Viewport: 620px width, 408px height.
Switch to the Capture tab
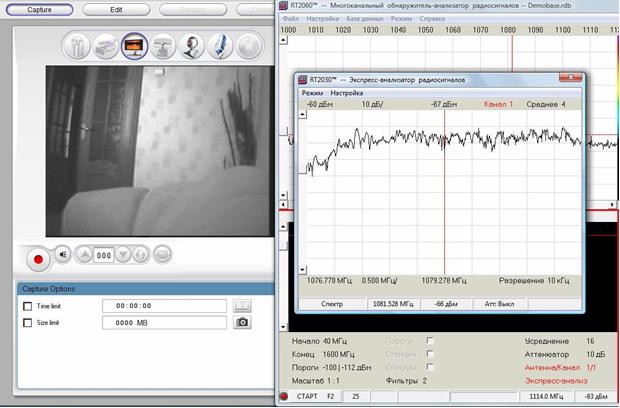(40, 9)
